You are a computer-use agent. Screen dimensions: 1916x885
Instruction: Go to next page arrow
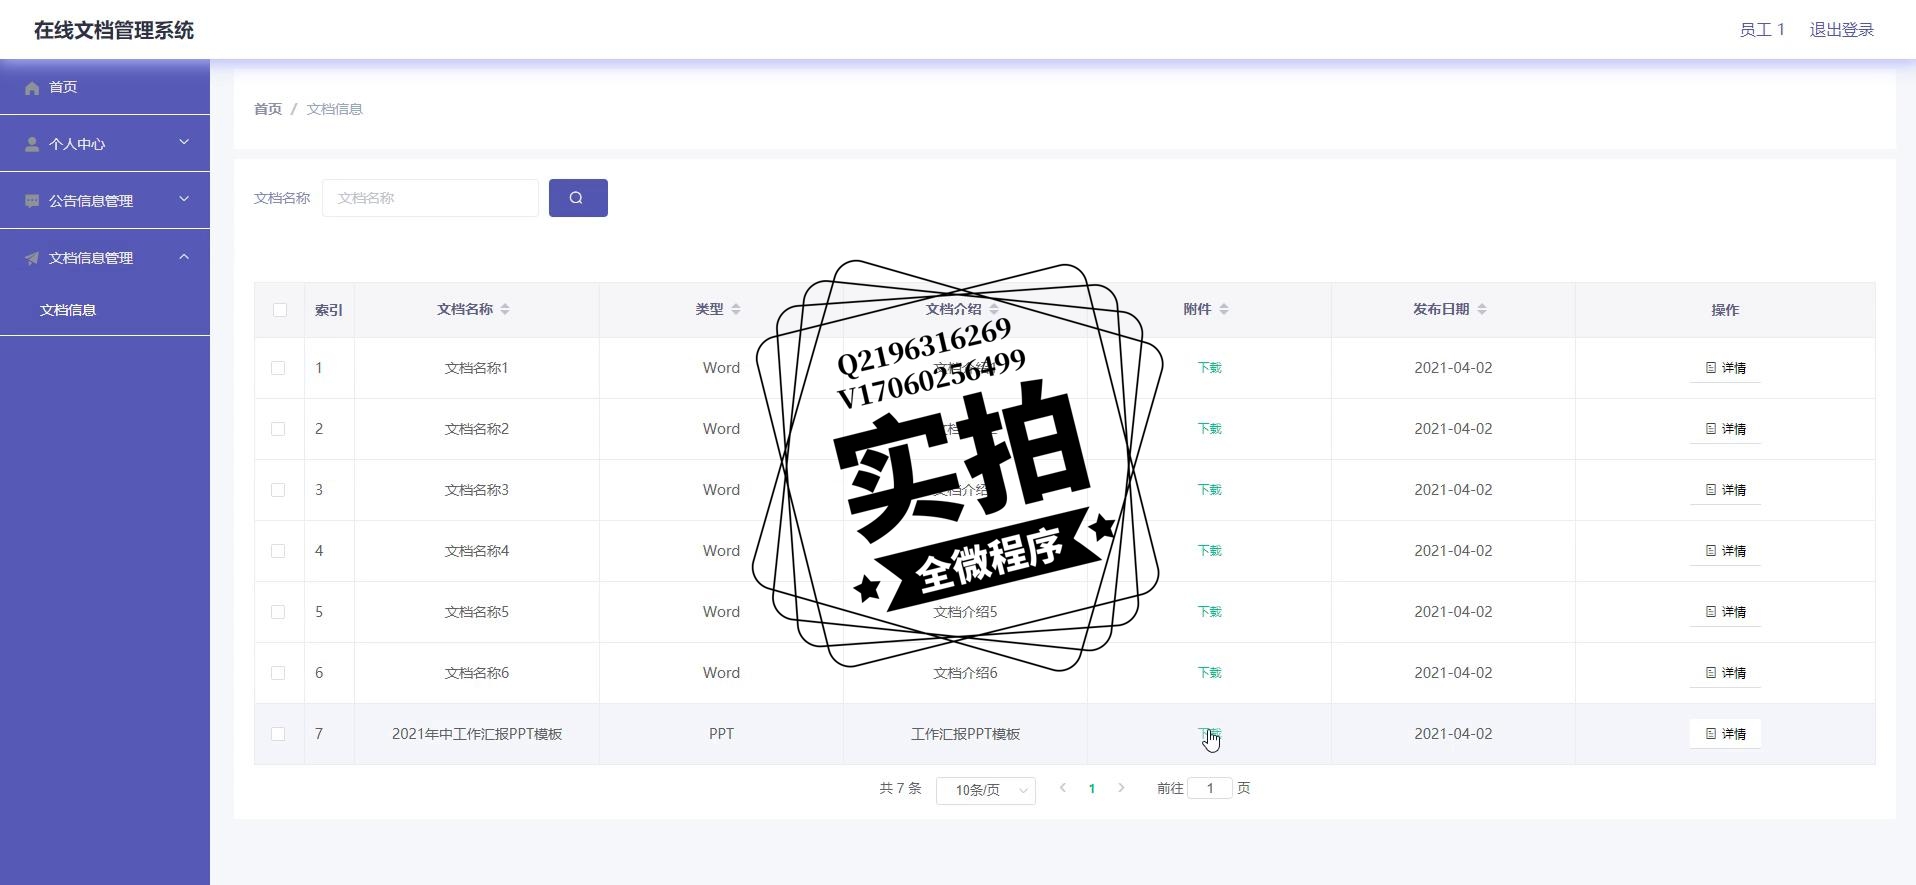pos(1121,788)
